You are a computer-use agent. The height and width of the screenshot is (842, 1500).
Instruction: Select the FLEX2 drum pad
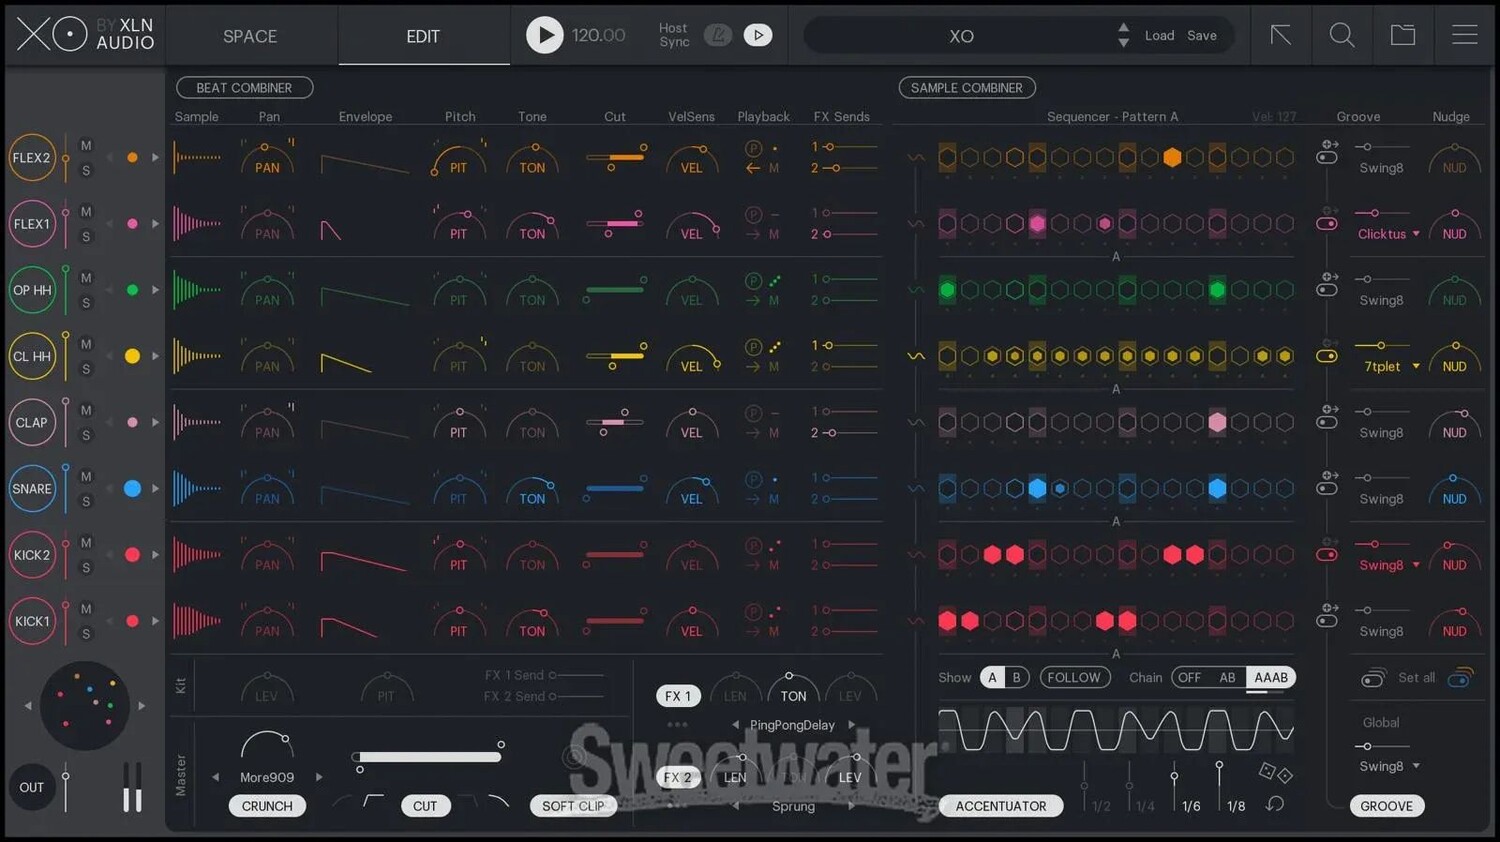(32, 158)
